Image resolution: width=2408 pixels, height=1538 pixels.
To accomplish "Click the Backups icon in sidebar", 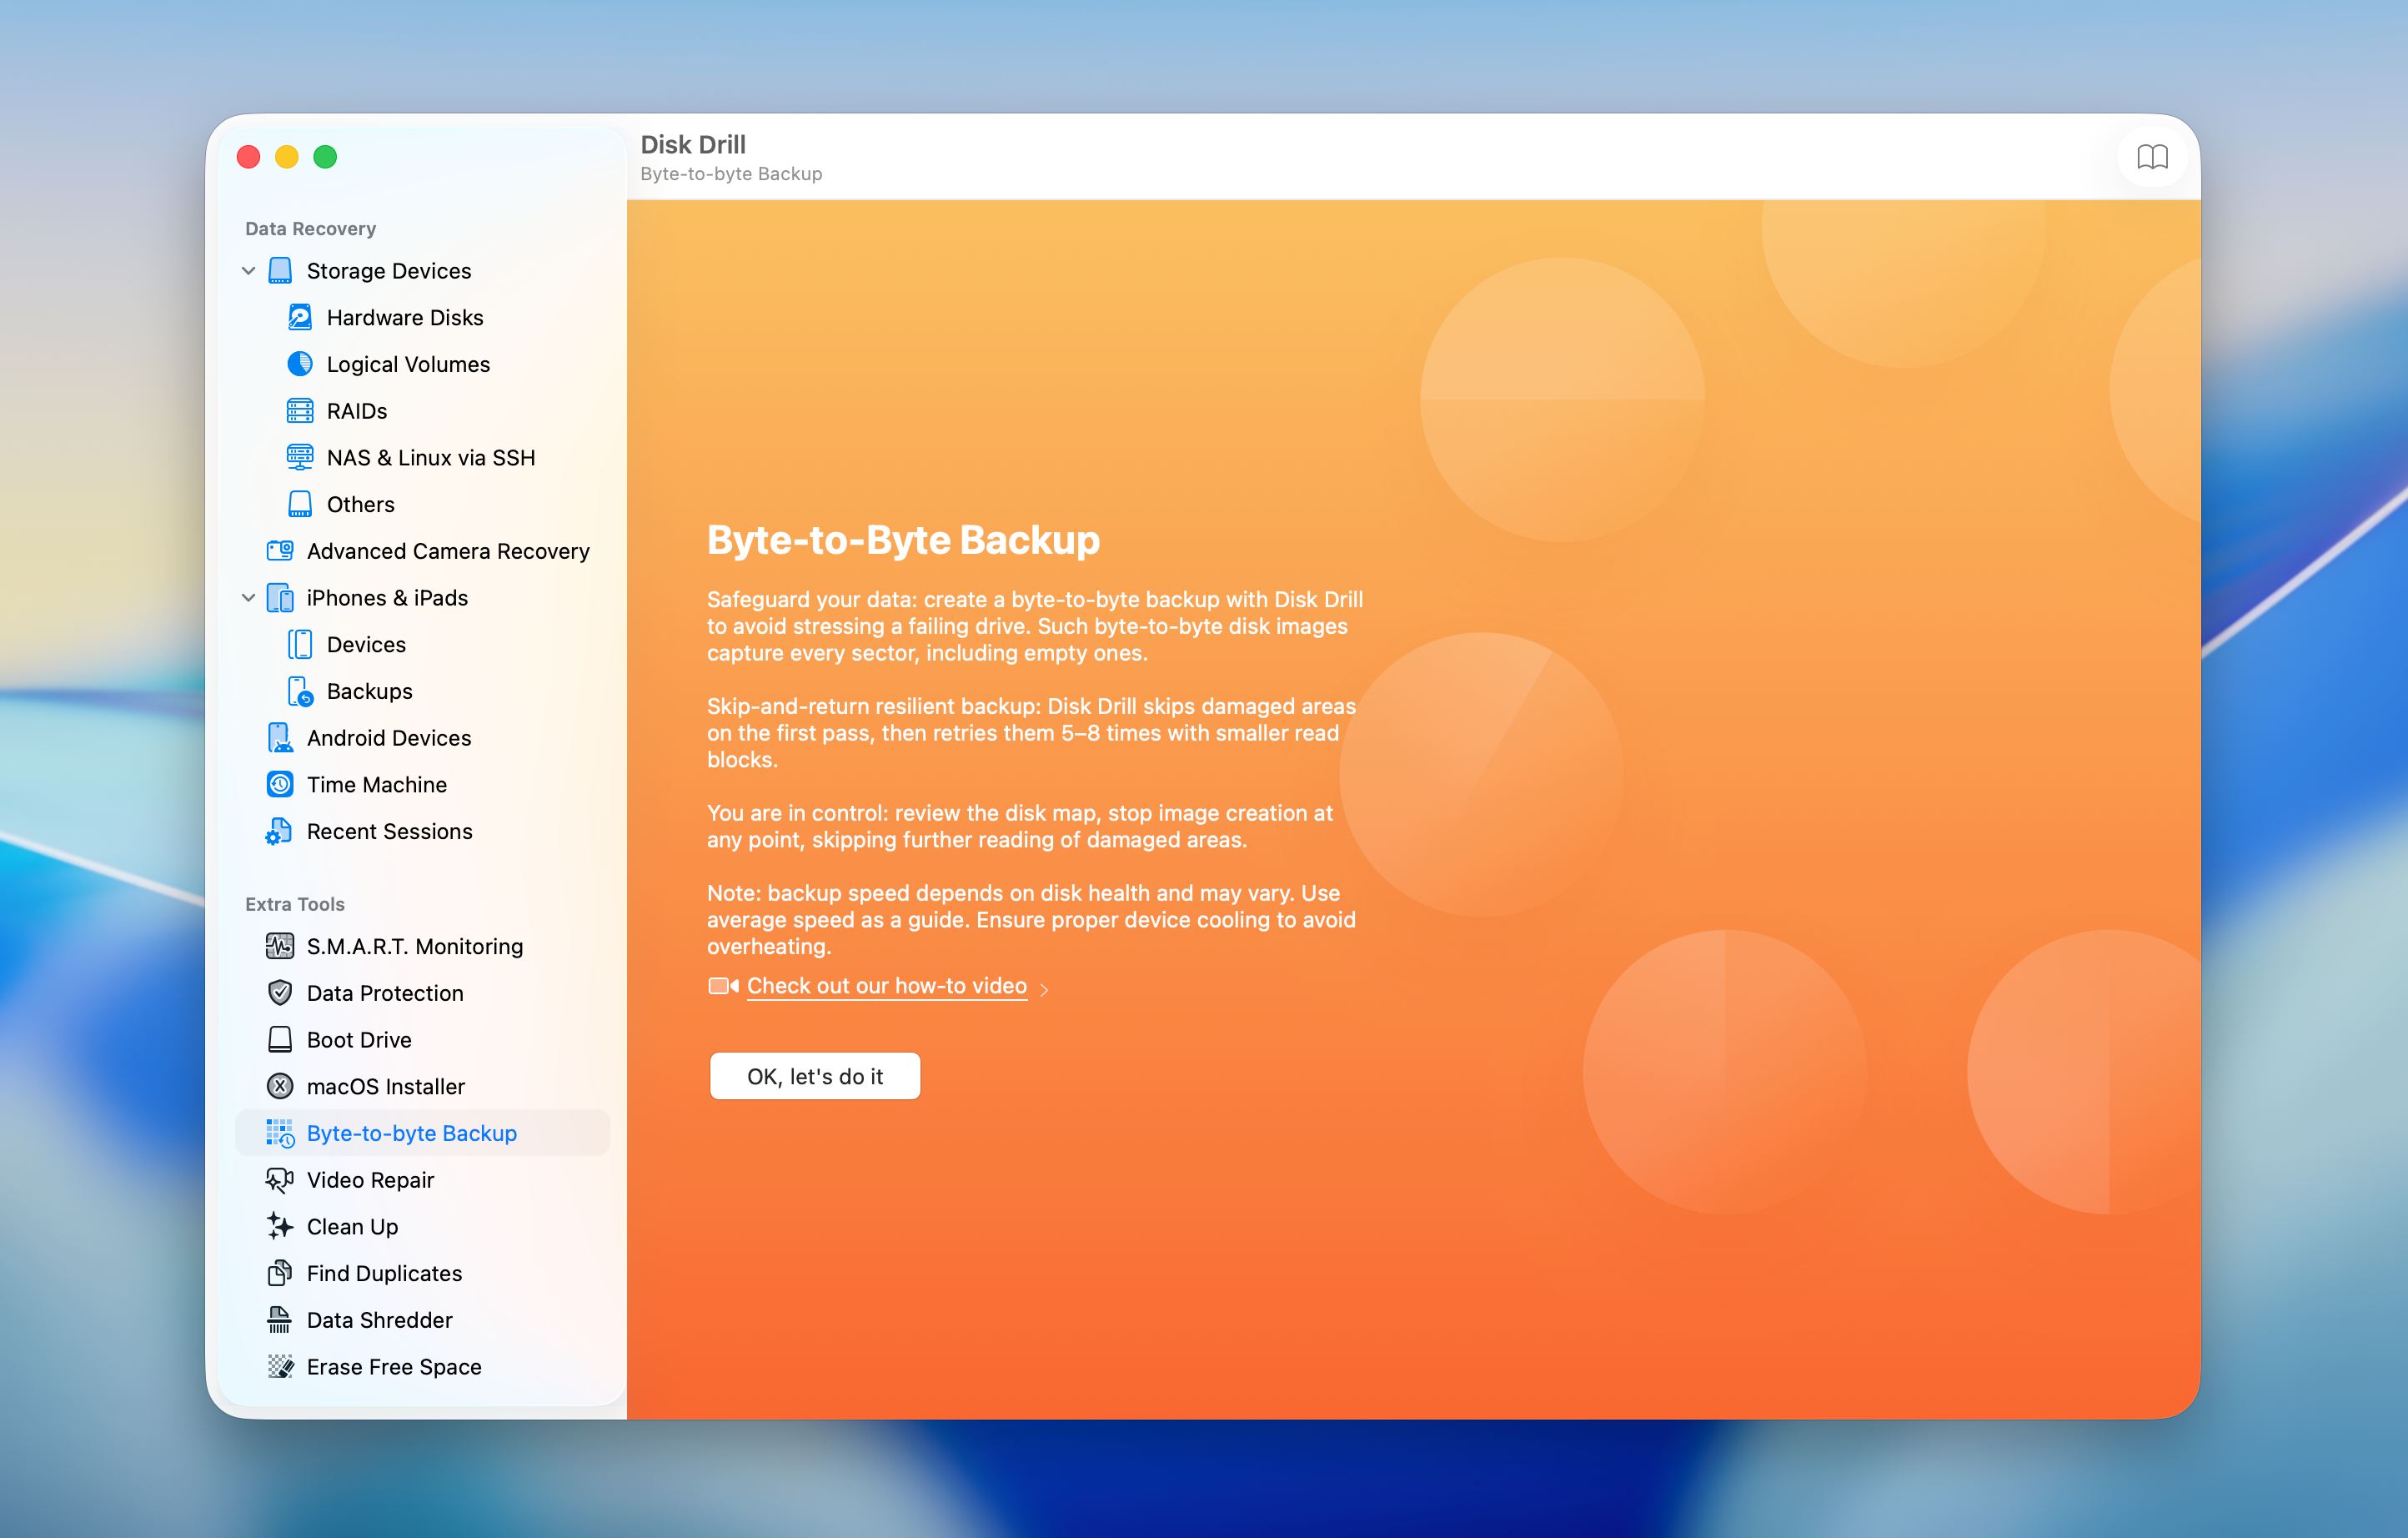I will [300, 691].
